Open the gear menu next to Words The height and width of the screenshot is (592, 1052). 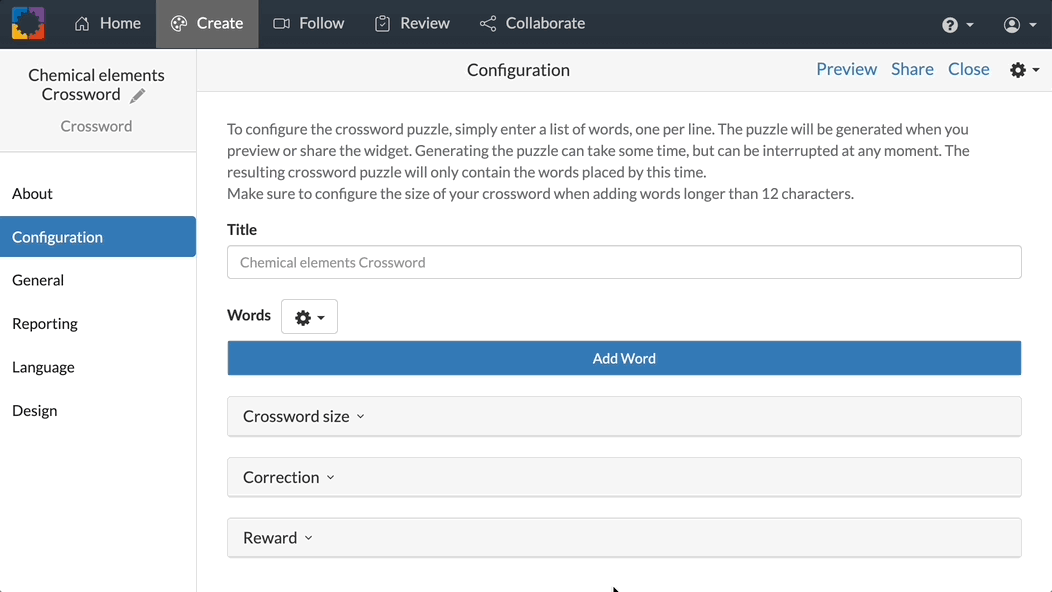308,316
